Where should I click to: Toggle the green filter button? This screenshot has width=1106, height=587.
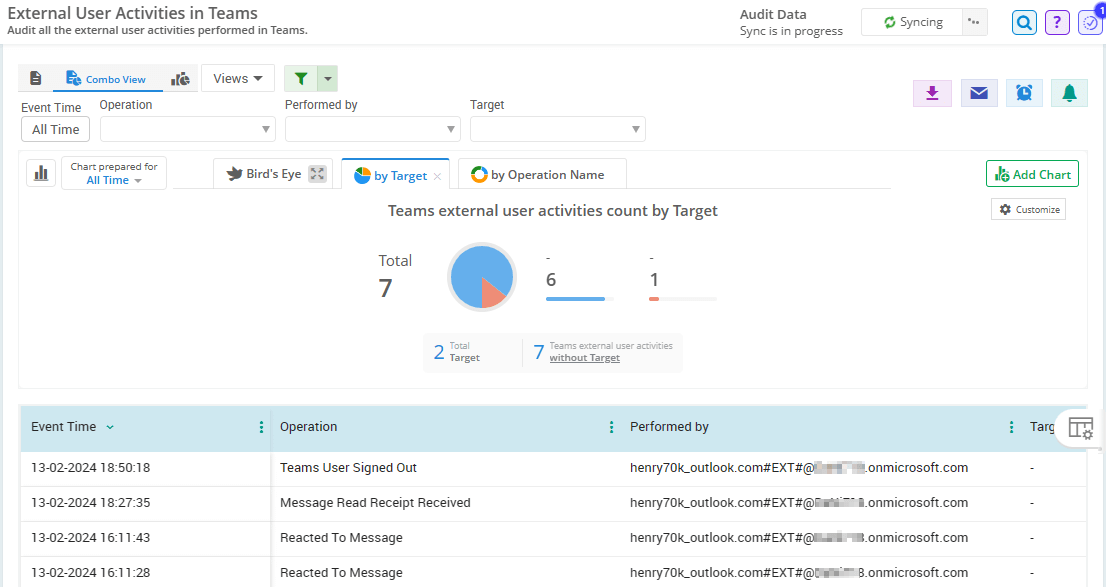[x=301, y=79]
